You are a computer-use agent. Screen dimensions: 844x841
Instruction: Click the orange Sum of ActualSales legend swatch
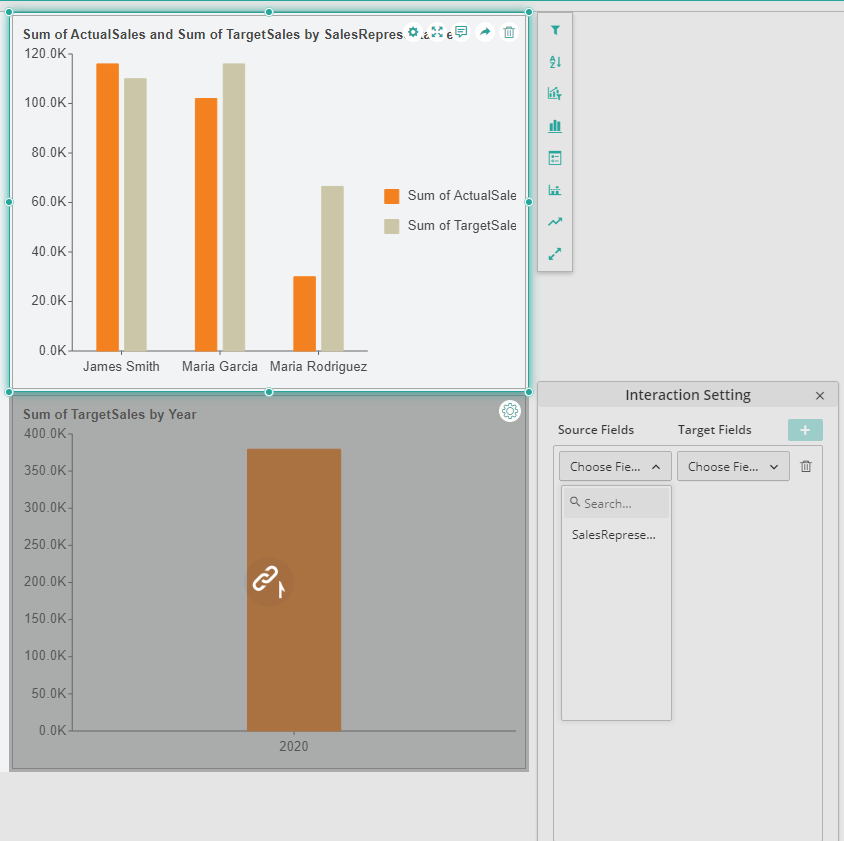(x=392, y=196)
